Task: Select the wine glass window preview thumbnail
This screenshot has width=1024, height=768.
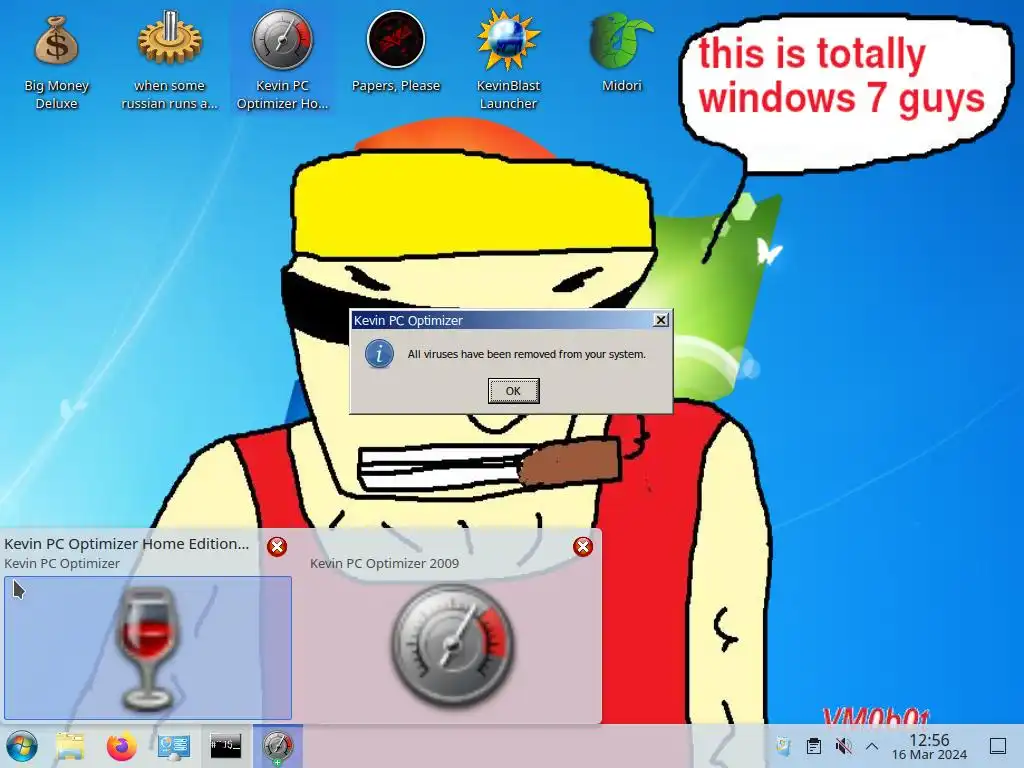Action: pyautogui.click(x=148, y=648)
